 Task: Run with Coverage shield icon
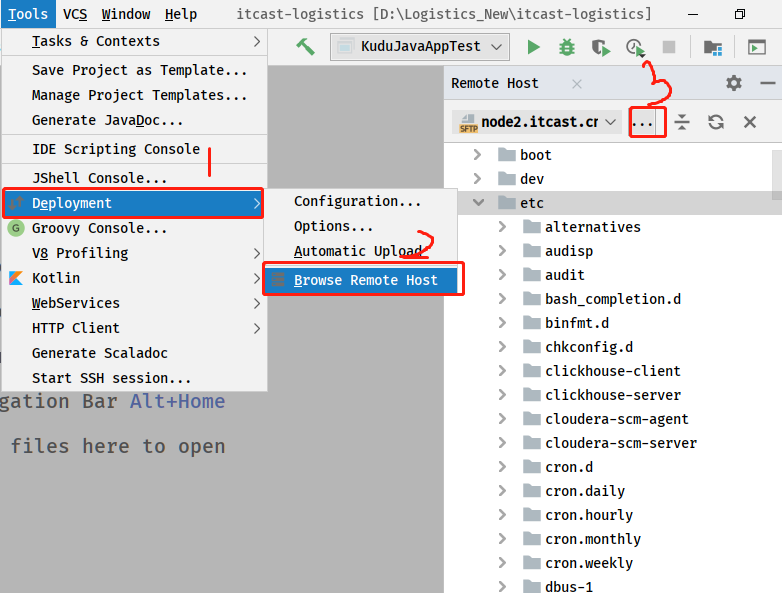pos(600,47)
